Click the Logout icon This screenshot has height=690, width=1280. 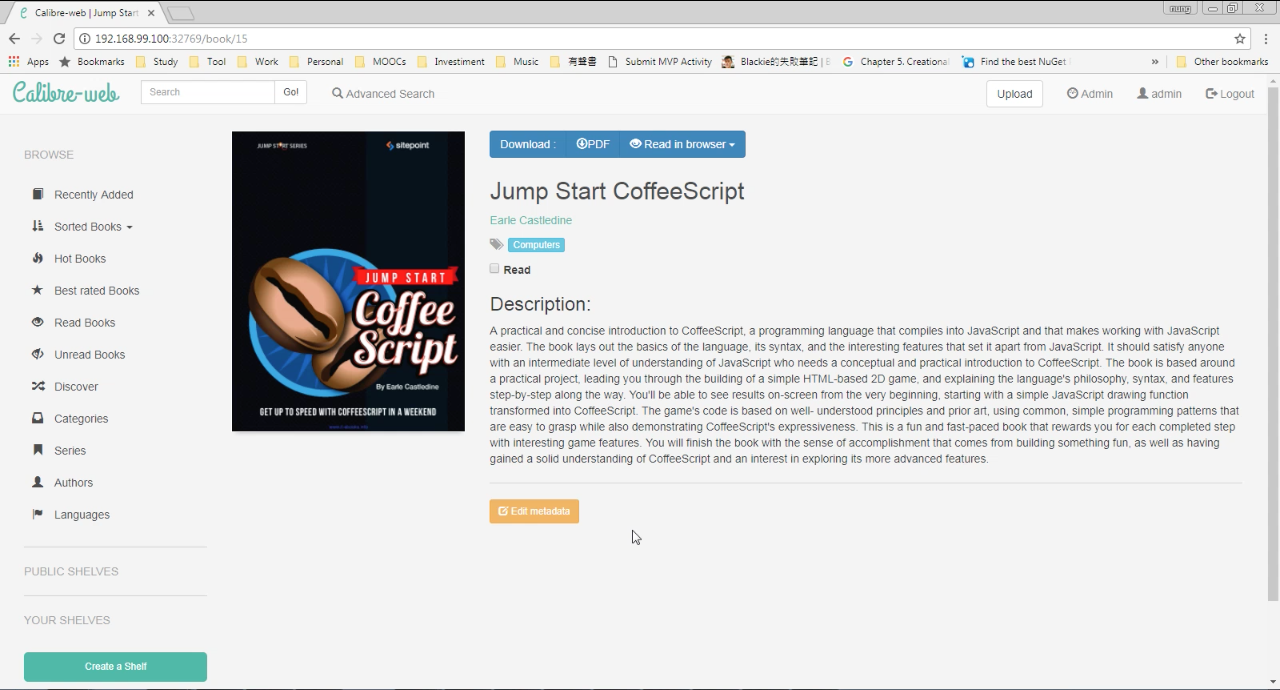(x=1211, y=93)
